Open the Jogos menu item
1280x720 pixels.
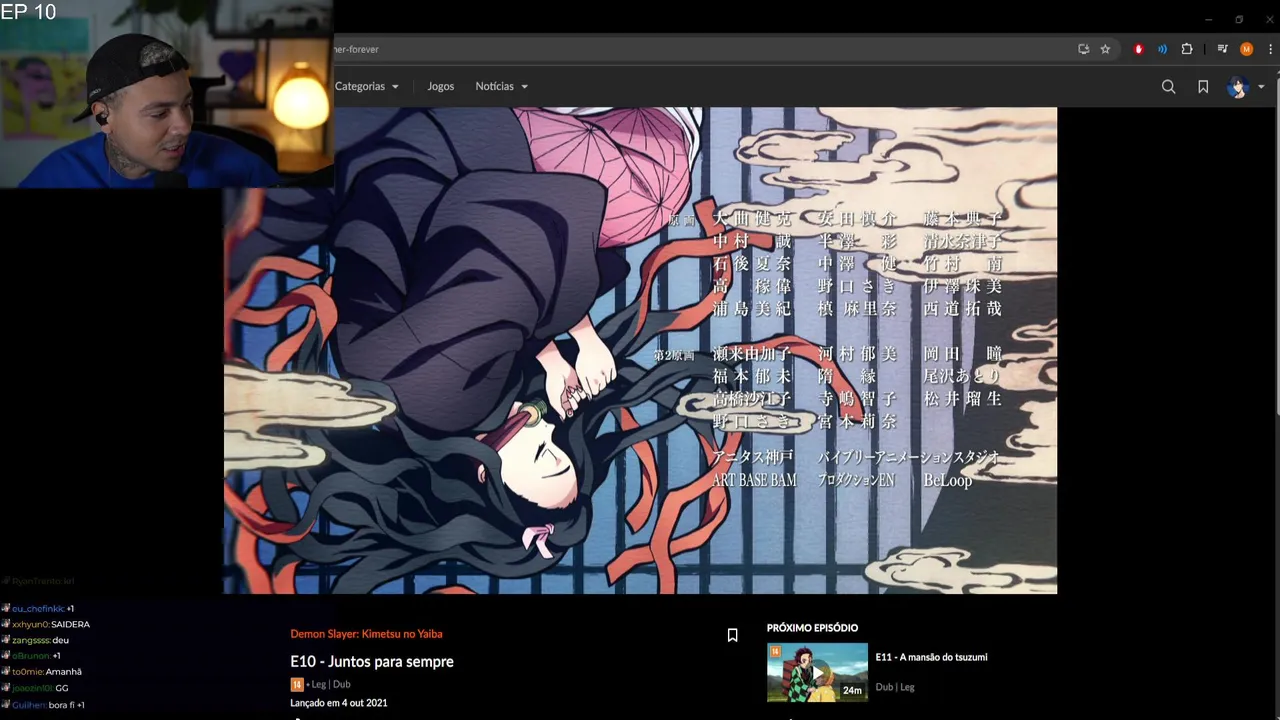click(440, 86)
